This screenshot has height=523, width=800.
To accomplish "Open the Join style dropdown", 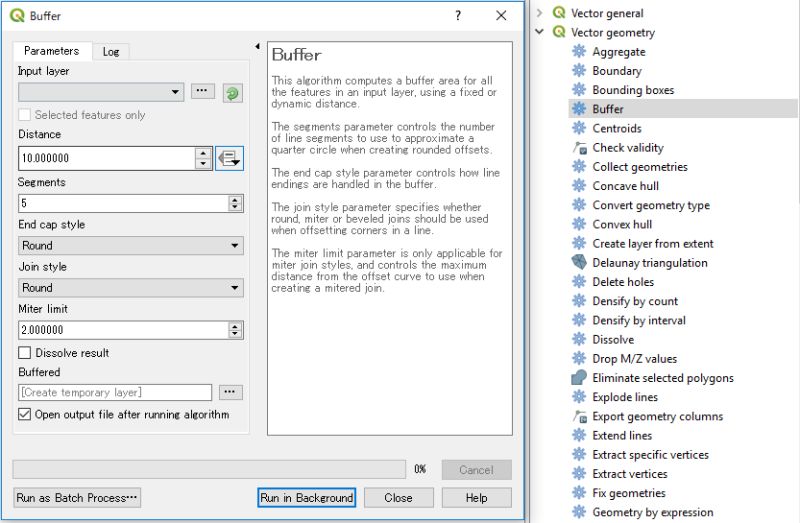I will point(131,288).
